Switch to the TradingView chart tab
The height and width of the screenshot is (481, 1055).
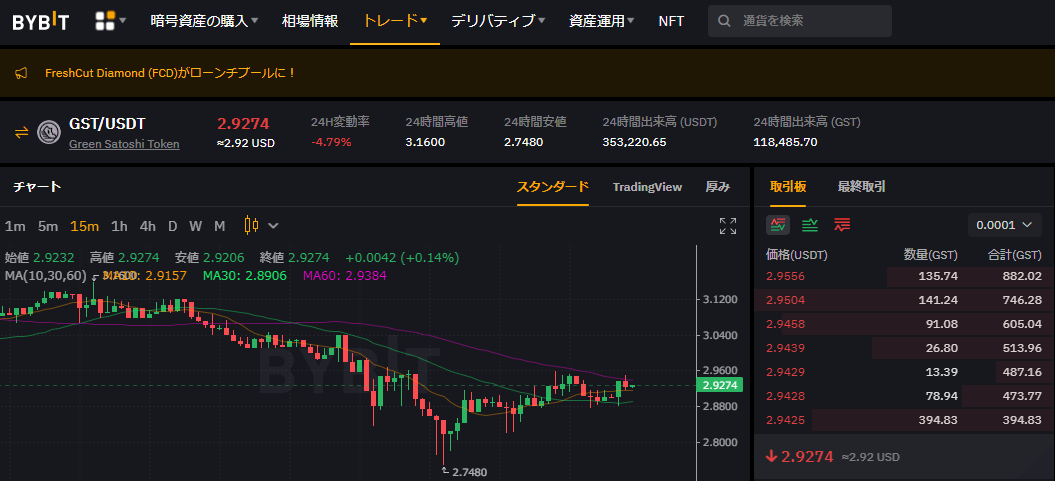coord(647,187)
